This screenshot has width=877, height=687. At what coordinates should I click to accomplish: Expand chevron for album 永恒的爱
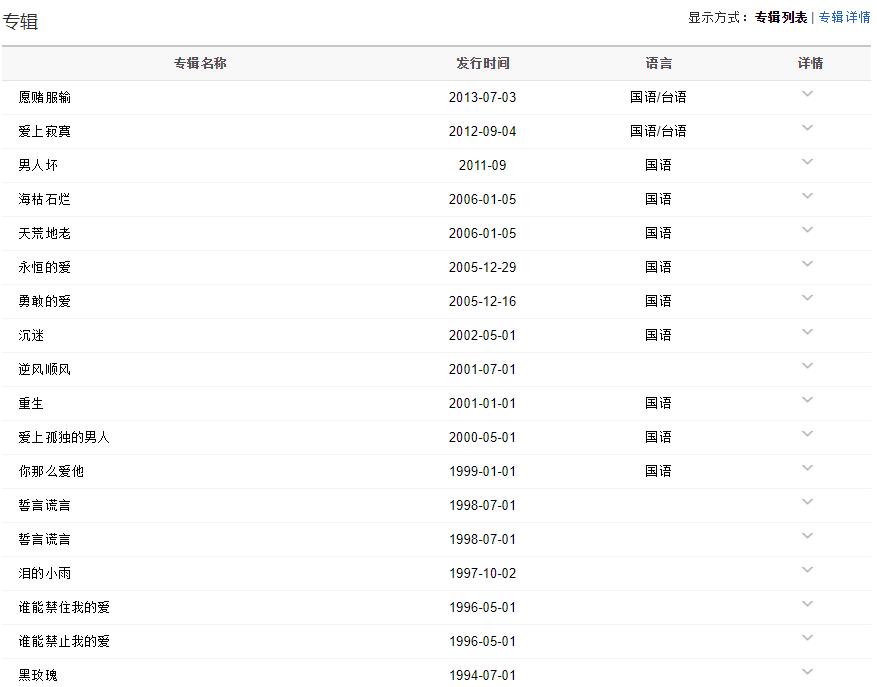point(808,264)
